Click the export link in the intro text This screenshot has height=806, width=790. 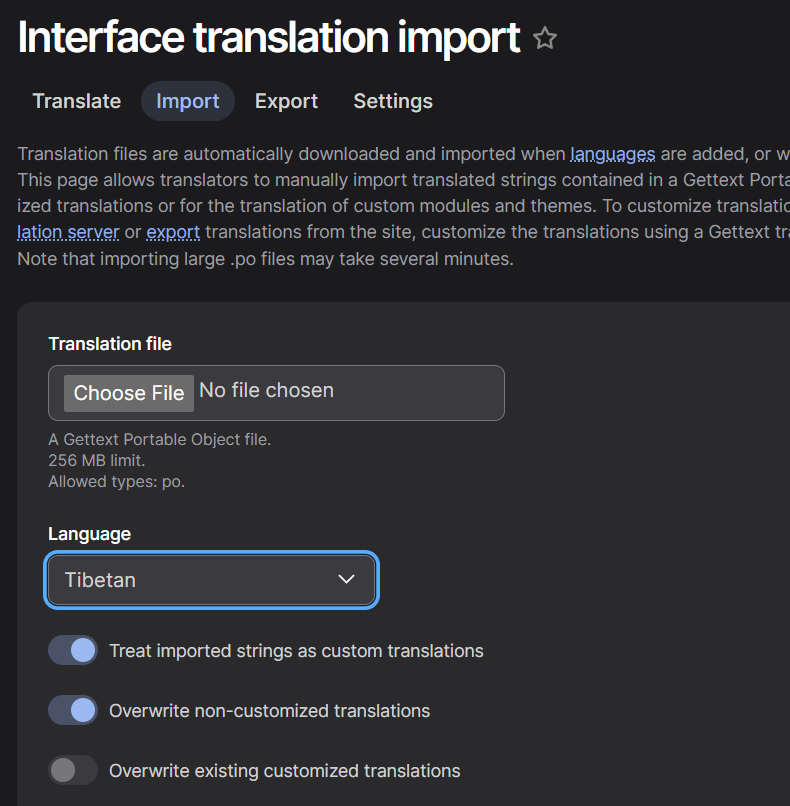(x=173, y=231)
